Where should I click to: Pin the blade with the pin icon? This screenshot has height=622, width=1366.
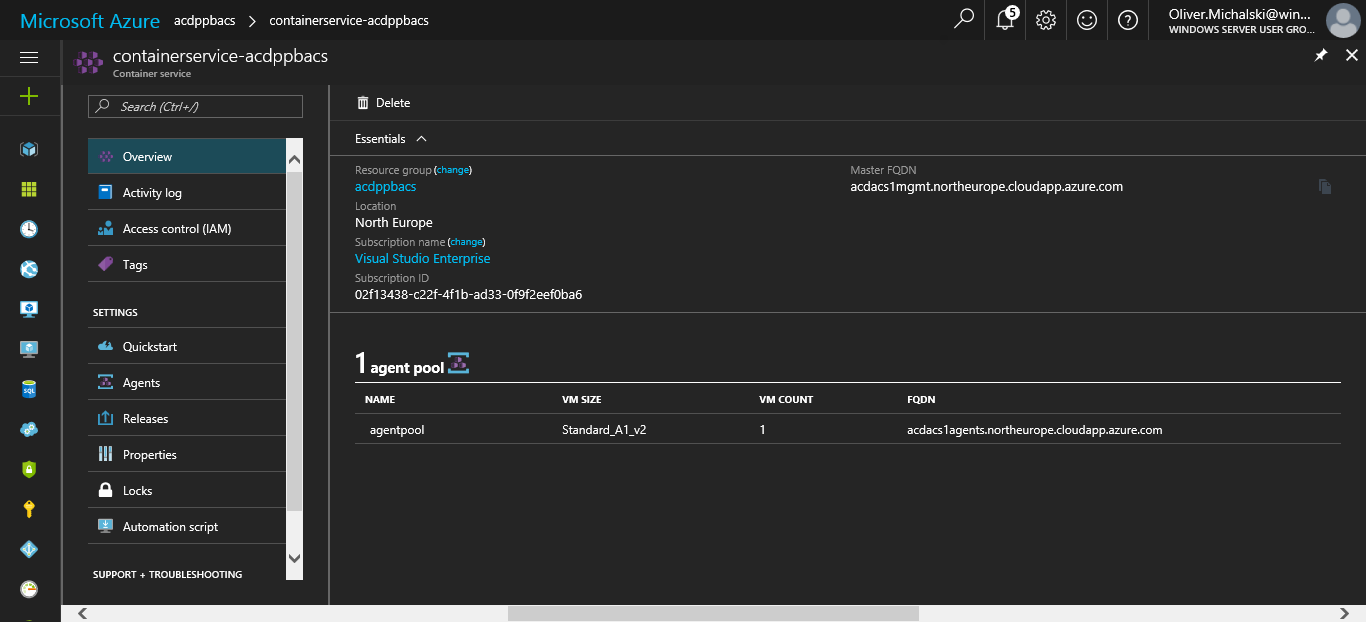click(1321, 56)
